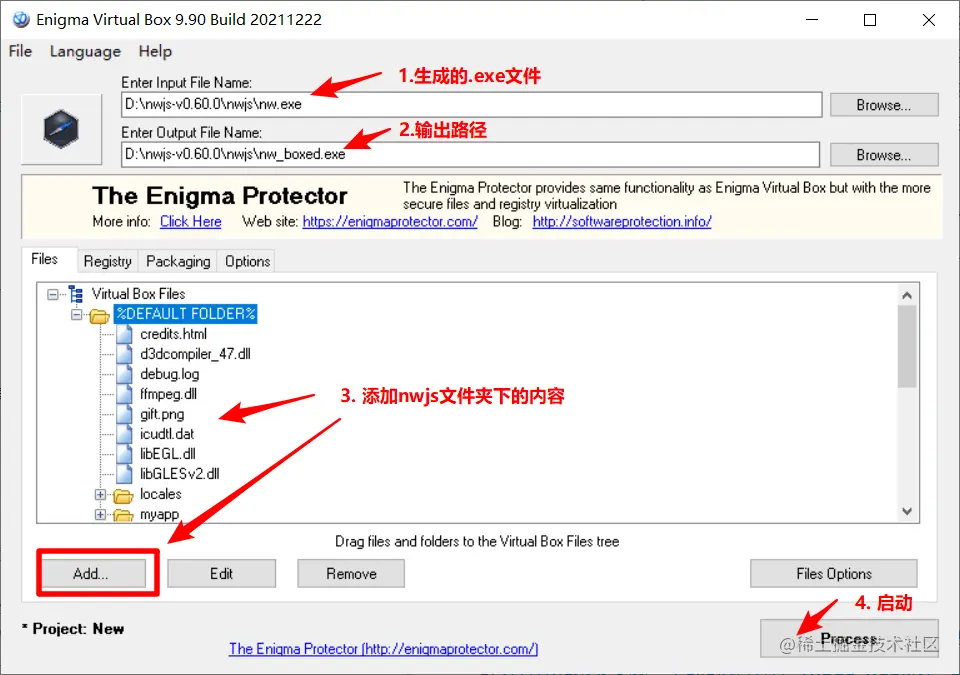This screenshot has height=675, width=960.
Task: Click the myapp folder icon
Action: [x=123, y=515]
